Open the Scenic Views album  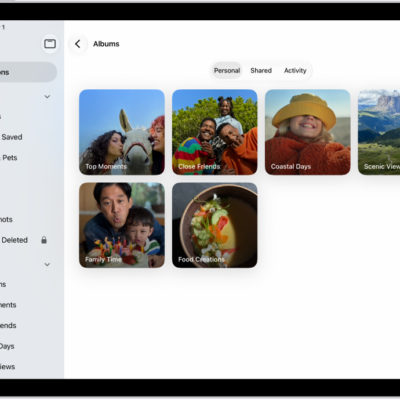379,132
